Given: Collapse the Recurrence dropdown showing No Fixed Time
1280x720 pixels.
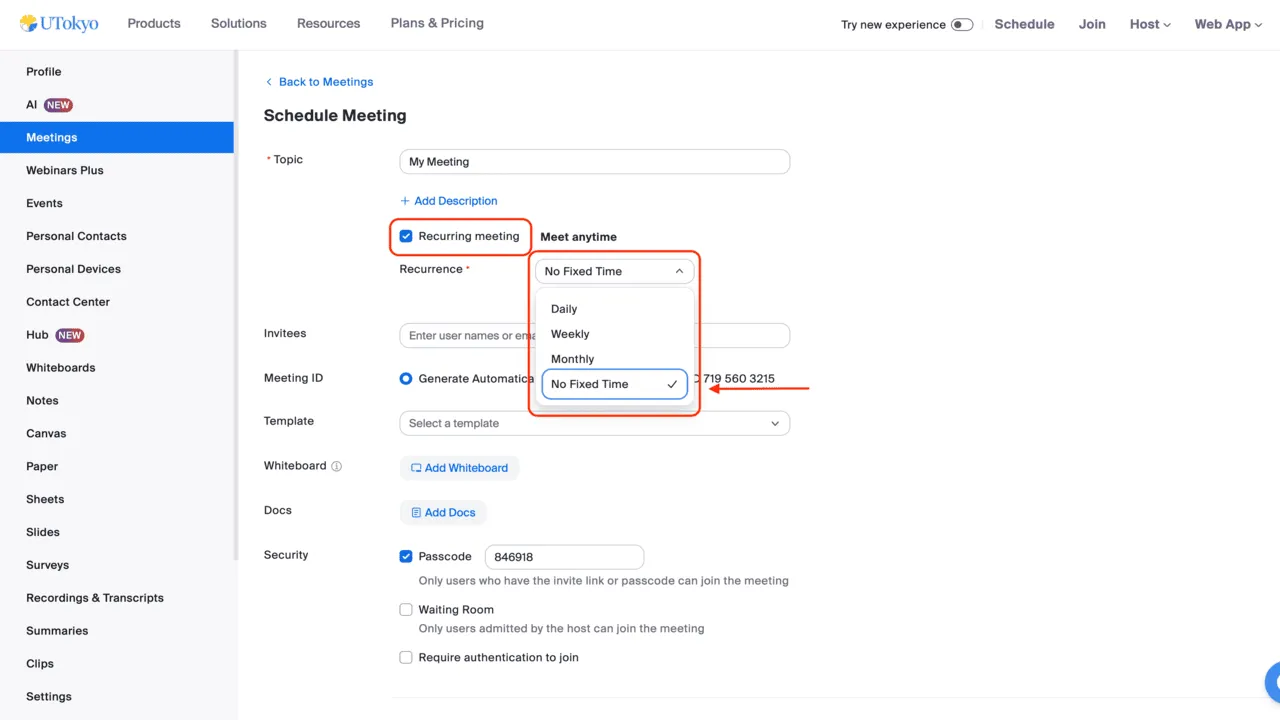Looking at the screenshot, I should [614, 271].
